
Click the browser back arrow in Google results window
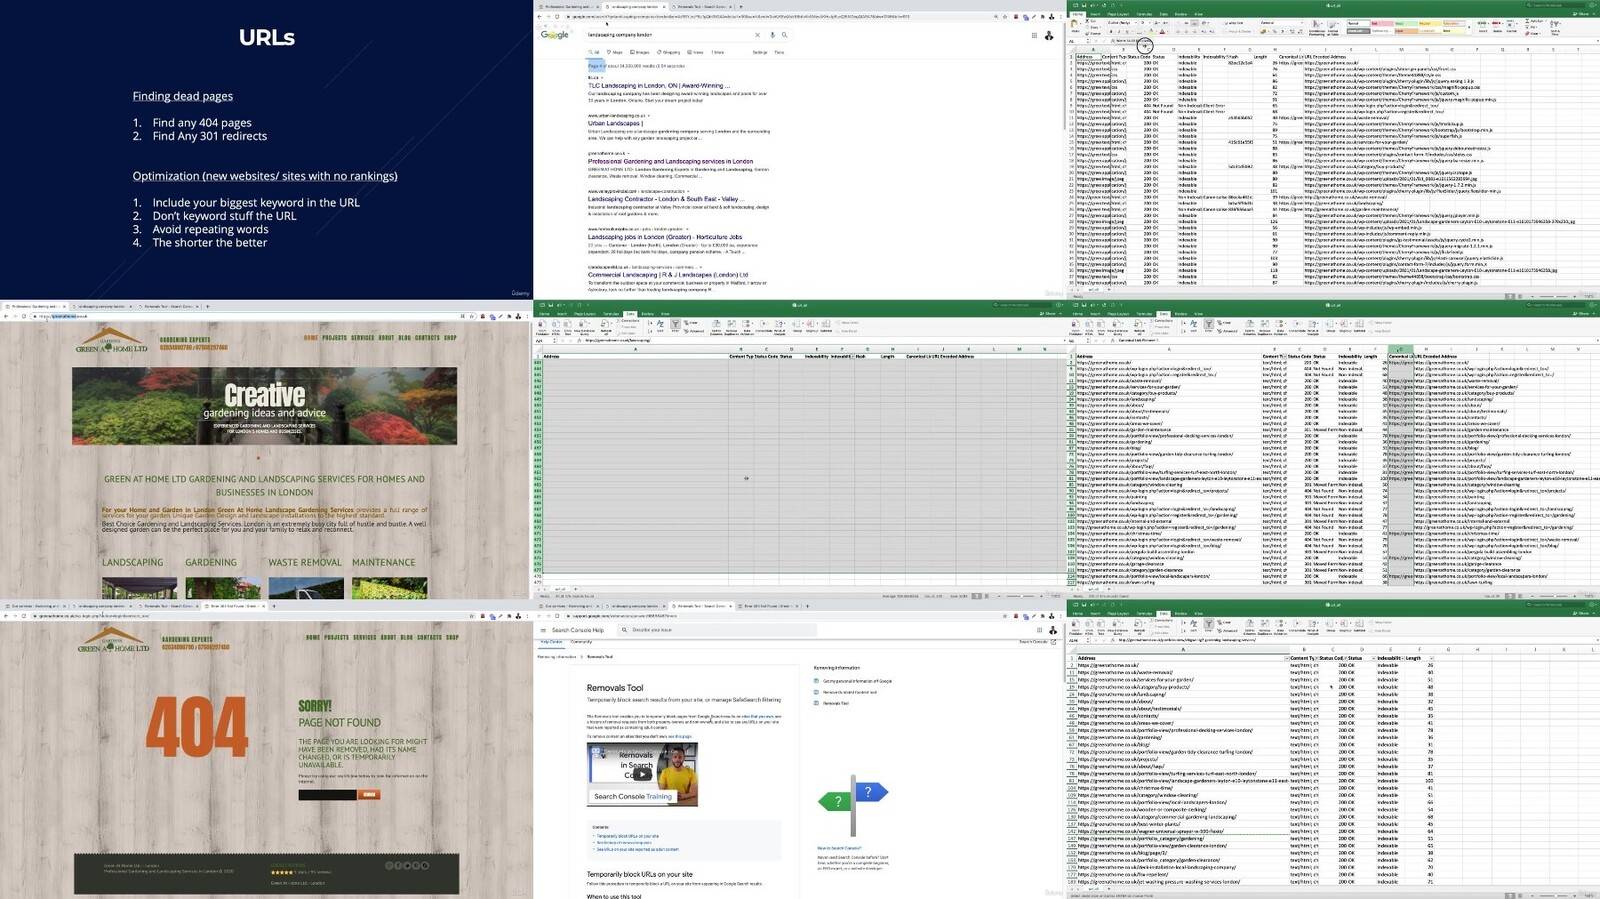click(x=541, y=16)
